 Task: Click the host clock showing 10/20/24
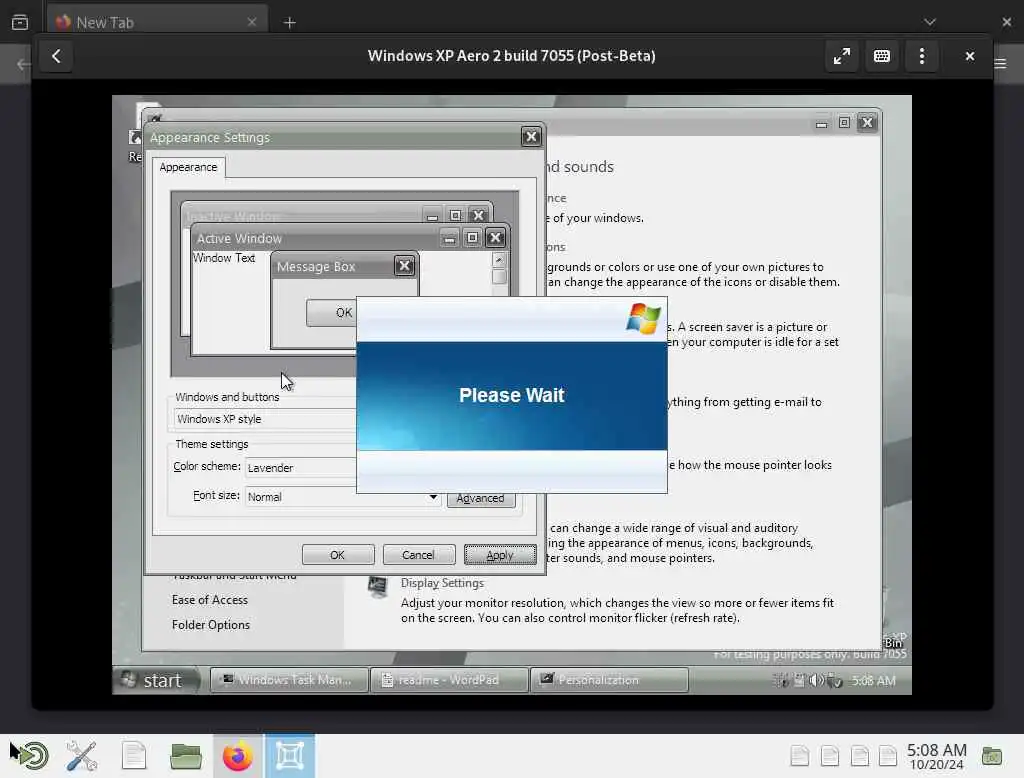[x=936, y=757]
